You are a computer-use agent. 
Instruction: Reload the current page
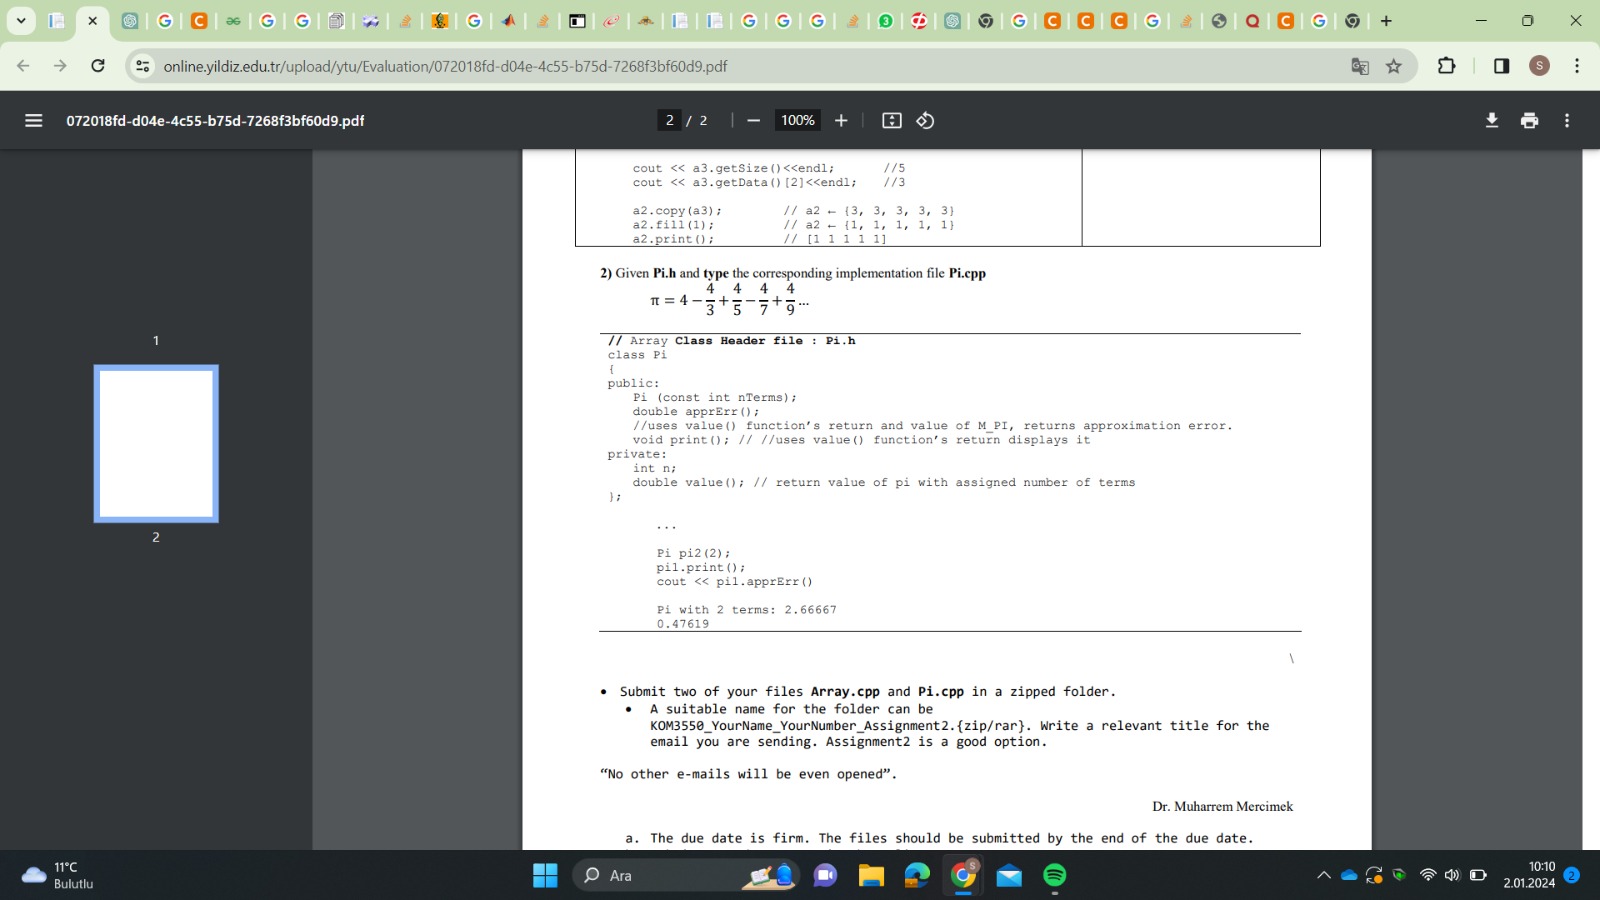97,66
